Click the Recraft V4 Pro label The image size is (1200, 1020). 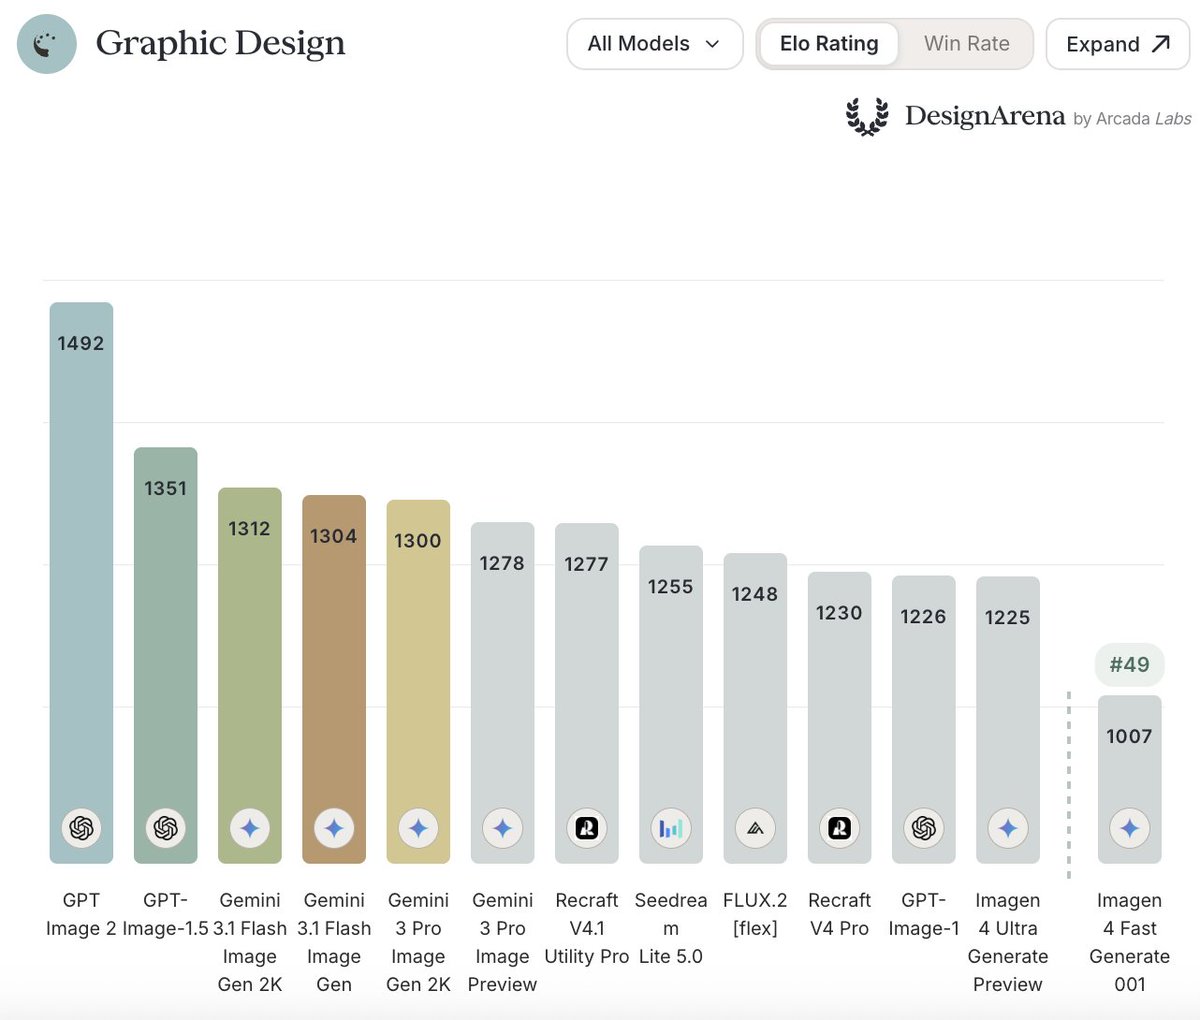[x=840, y=914]
